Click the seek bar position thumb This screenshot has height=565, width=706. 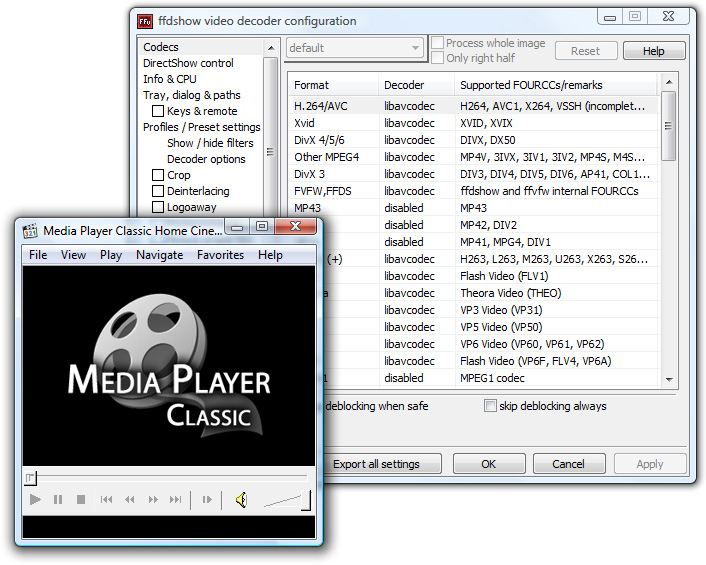point(30,478)
